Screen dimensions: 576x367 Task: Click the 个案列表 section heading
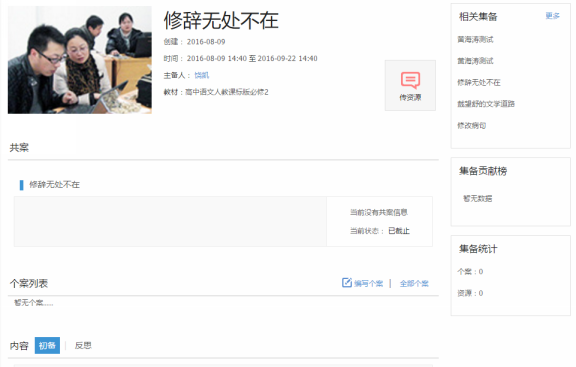coord(29,283)
